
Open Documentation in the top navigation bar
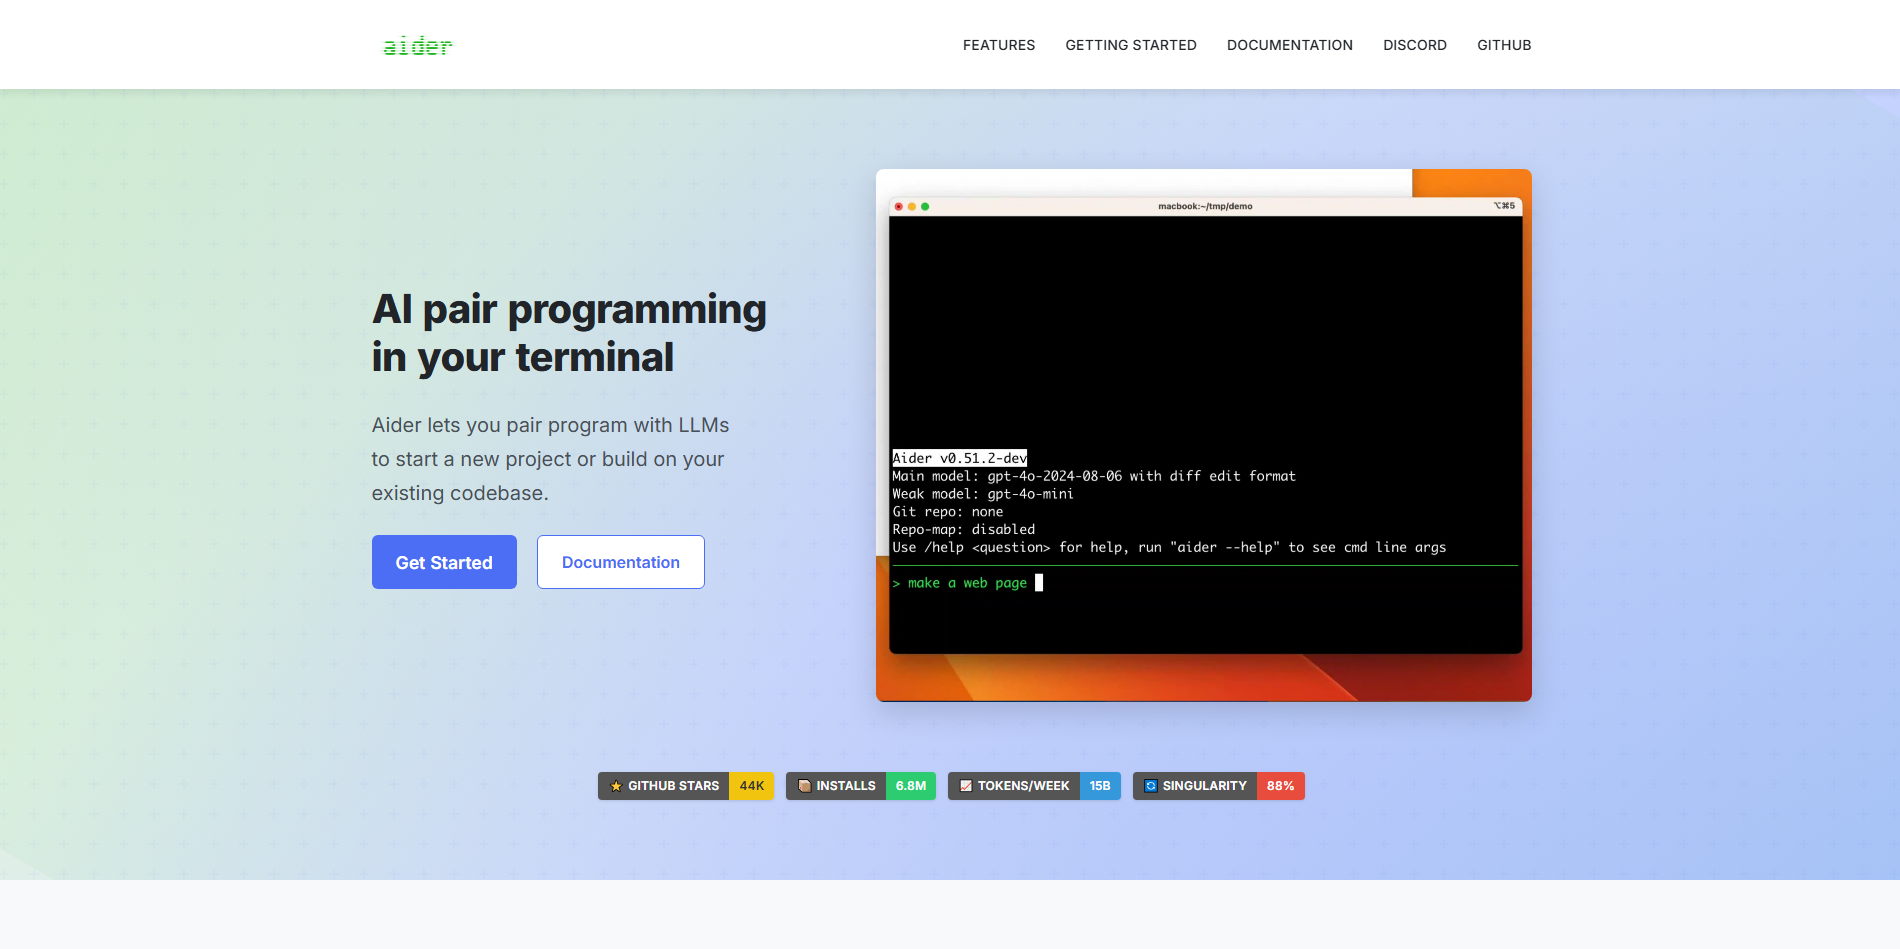(1290, 45)
